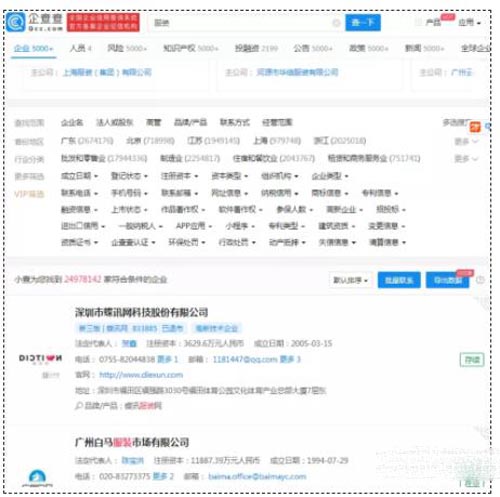Image resolution: width=500 pixels, height=497 pixels.
Task: Click the 广州白马 company logo thumbnail
Action: (x=37, y=478)
